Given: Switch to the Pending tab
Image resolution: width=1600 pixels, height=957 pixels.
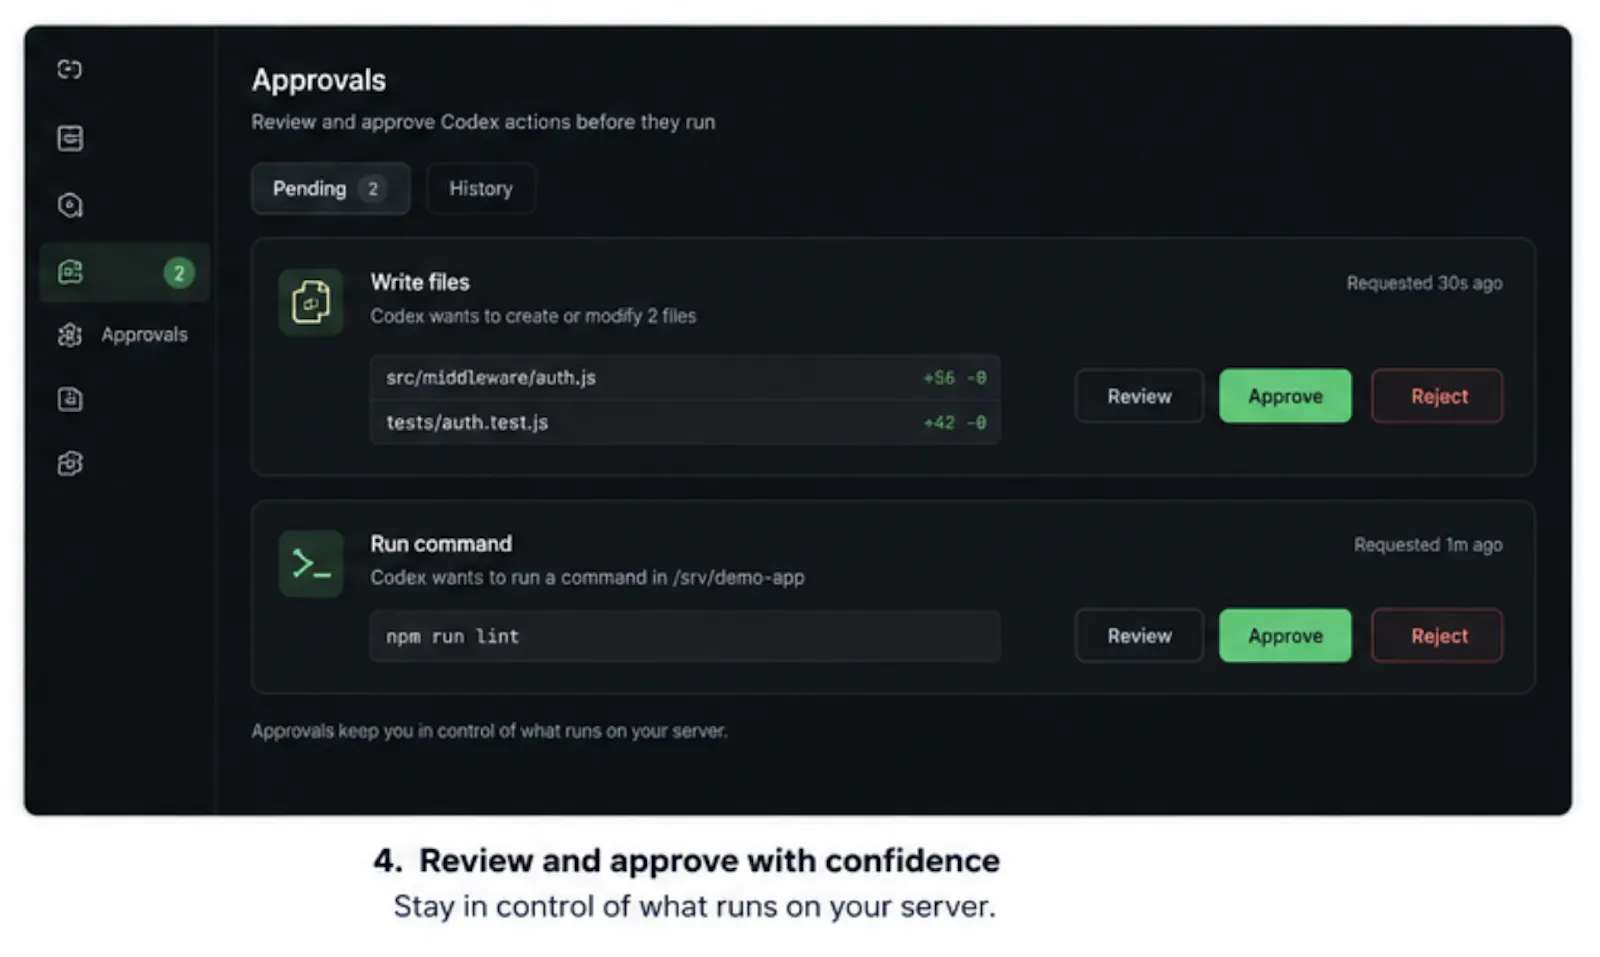Looking at the screenshot, I should coord(330,188).
